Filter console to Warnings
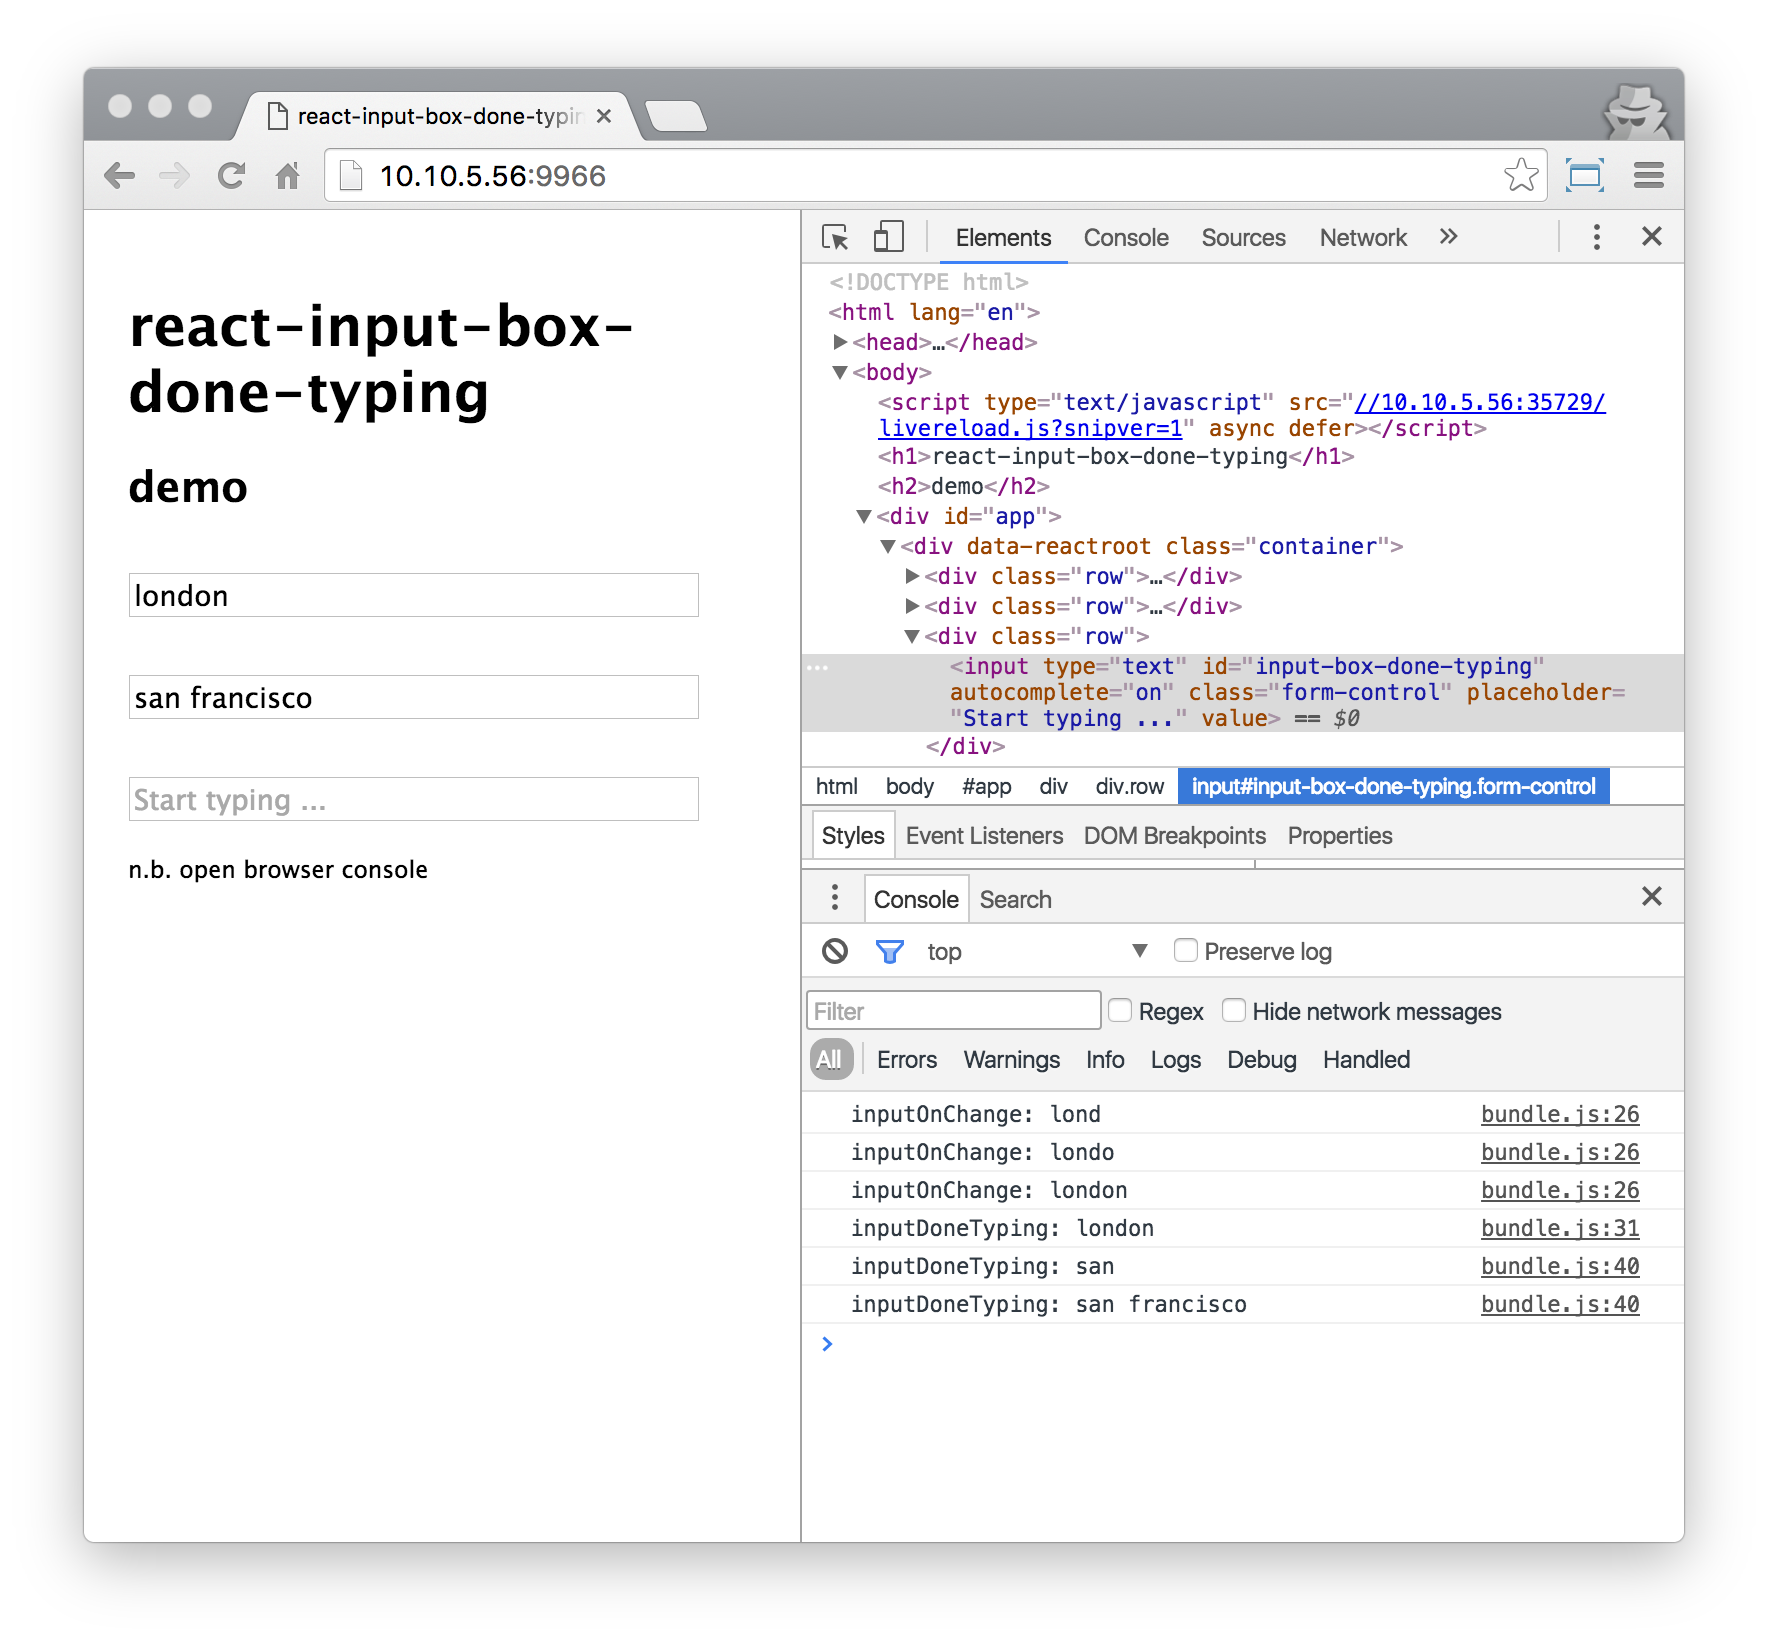Viewport: 1768px width, 1642px height. pos(1012,1060)
